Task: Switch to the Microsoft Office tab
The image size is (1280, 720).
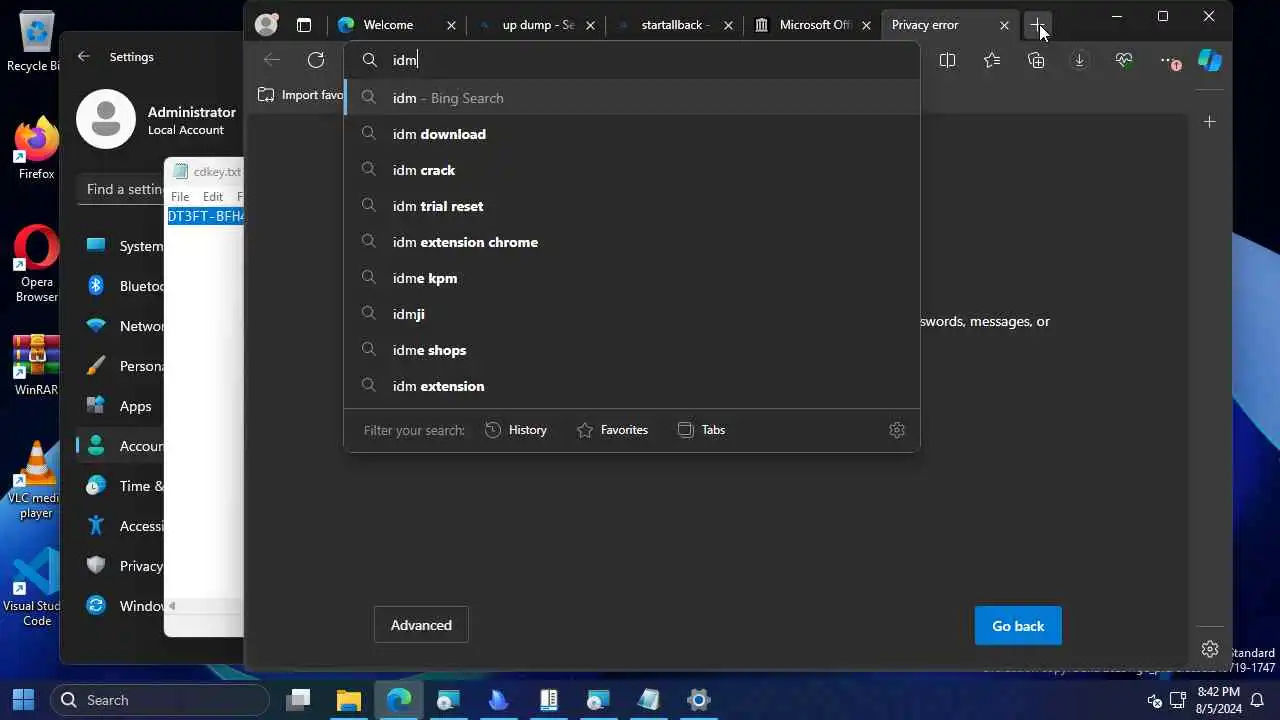Action: click(812, 25)
